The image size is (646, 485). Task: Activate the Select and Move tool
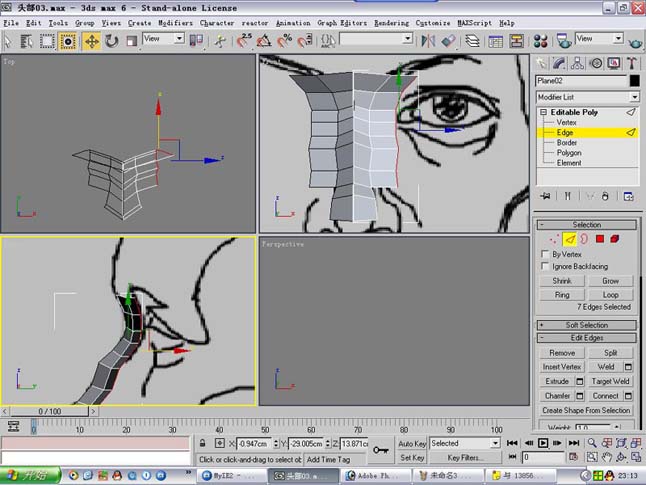click(91, 41)
